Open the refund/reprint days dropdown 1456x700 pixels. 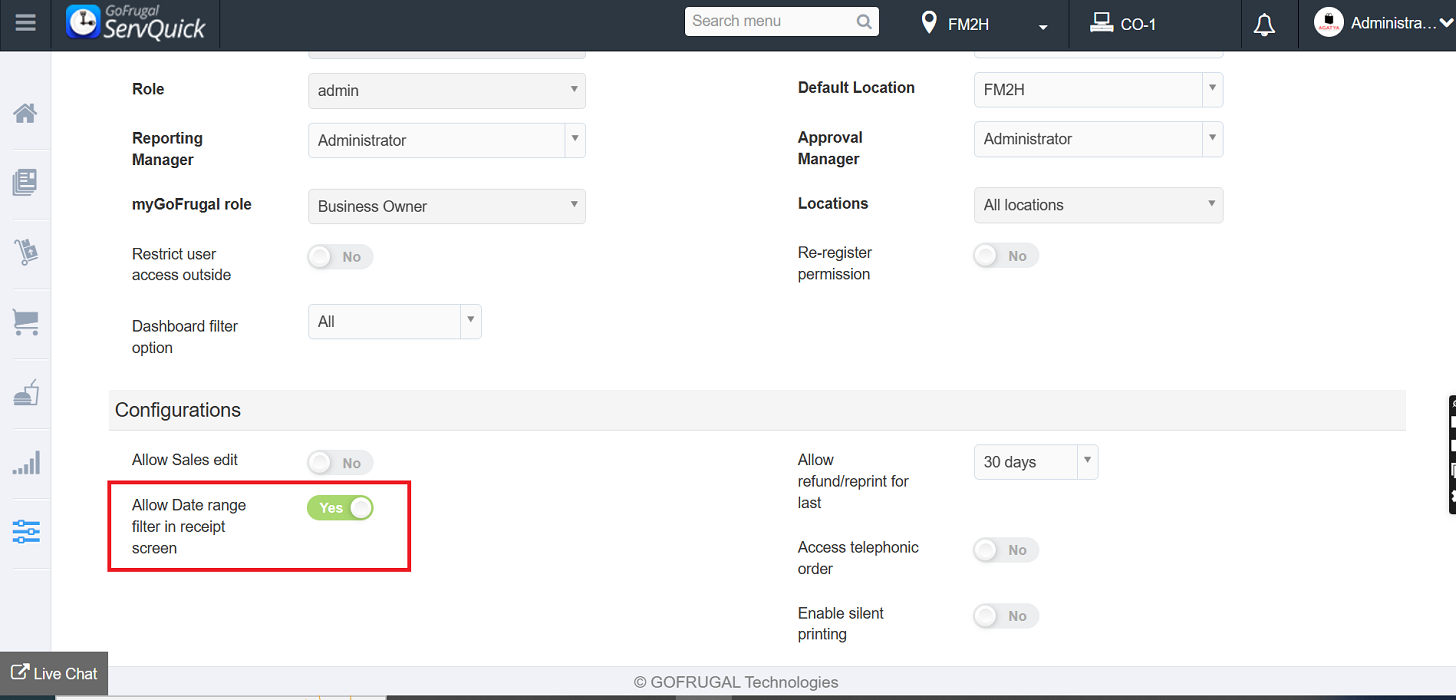pyautogui.click(x=1035, y=462)
